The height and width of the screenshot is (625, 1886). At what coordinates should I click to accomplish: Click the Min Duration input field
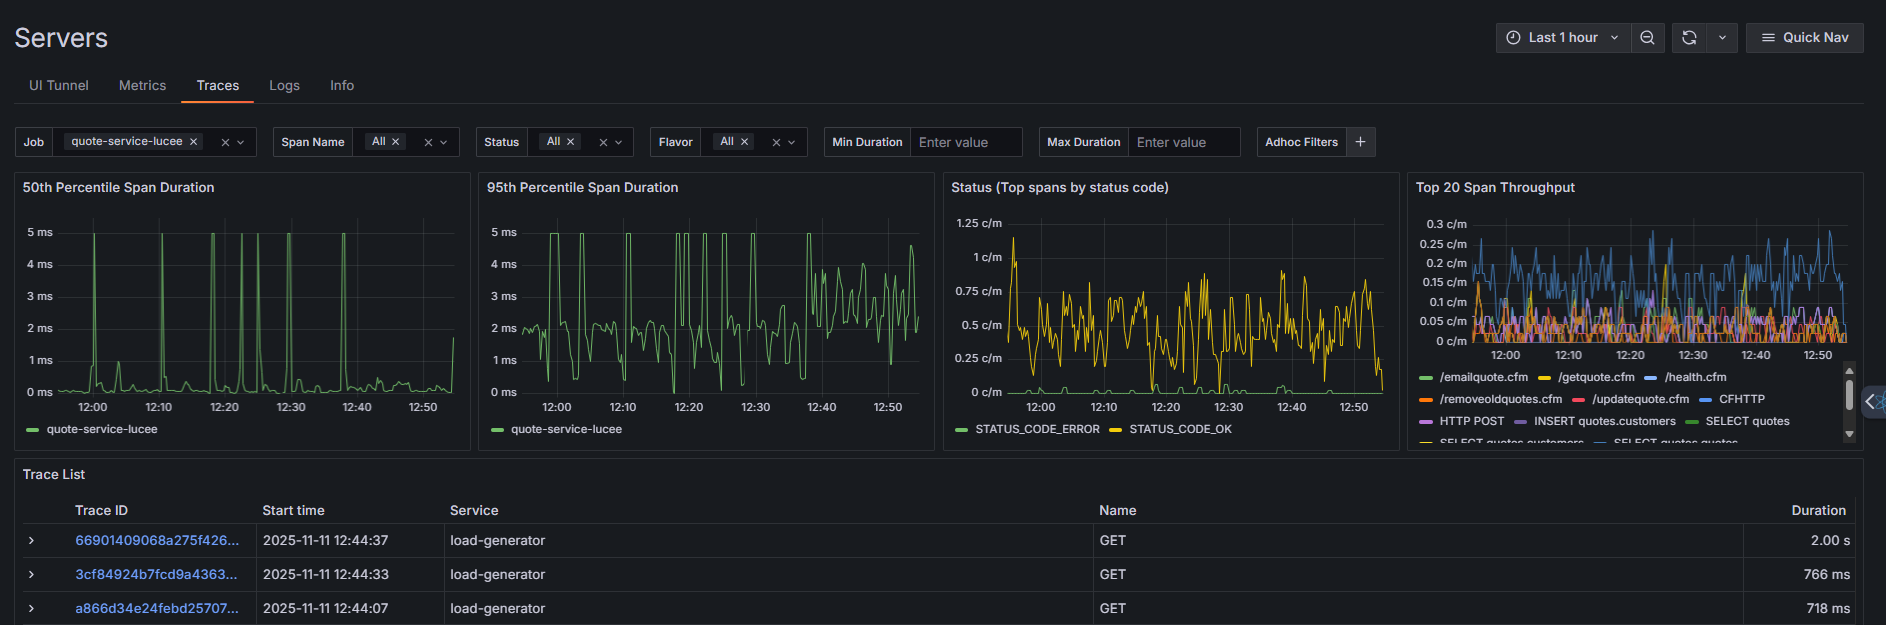(966, 142)
